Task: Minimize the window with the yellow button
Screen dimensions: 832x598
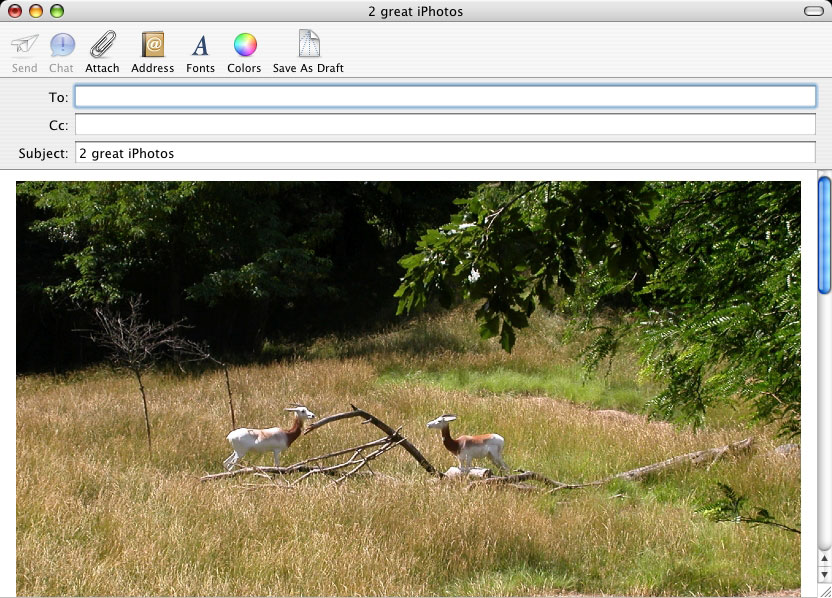Action: pos(35,11)
